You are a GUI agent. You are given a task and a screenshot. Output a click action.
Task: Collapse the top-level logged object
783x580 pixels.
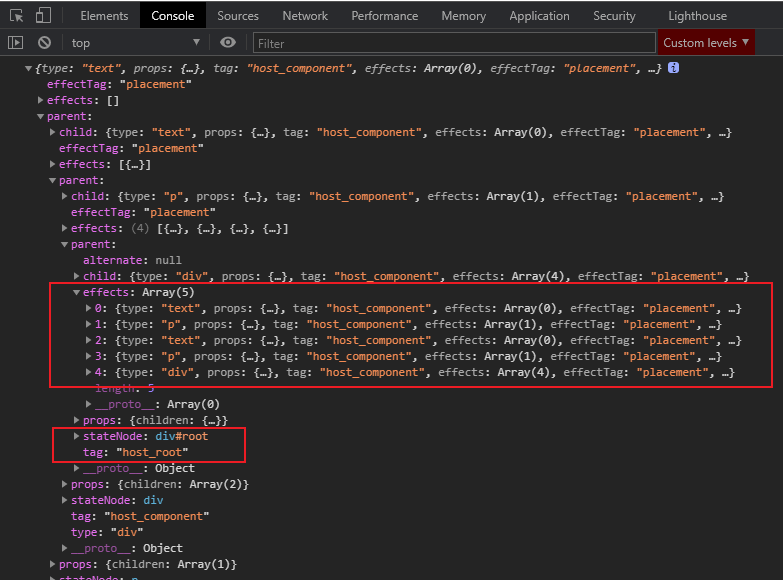tap(28, 68)
